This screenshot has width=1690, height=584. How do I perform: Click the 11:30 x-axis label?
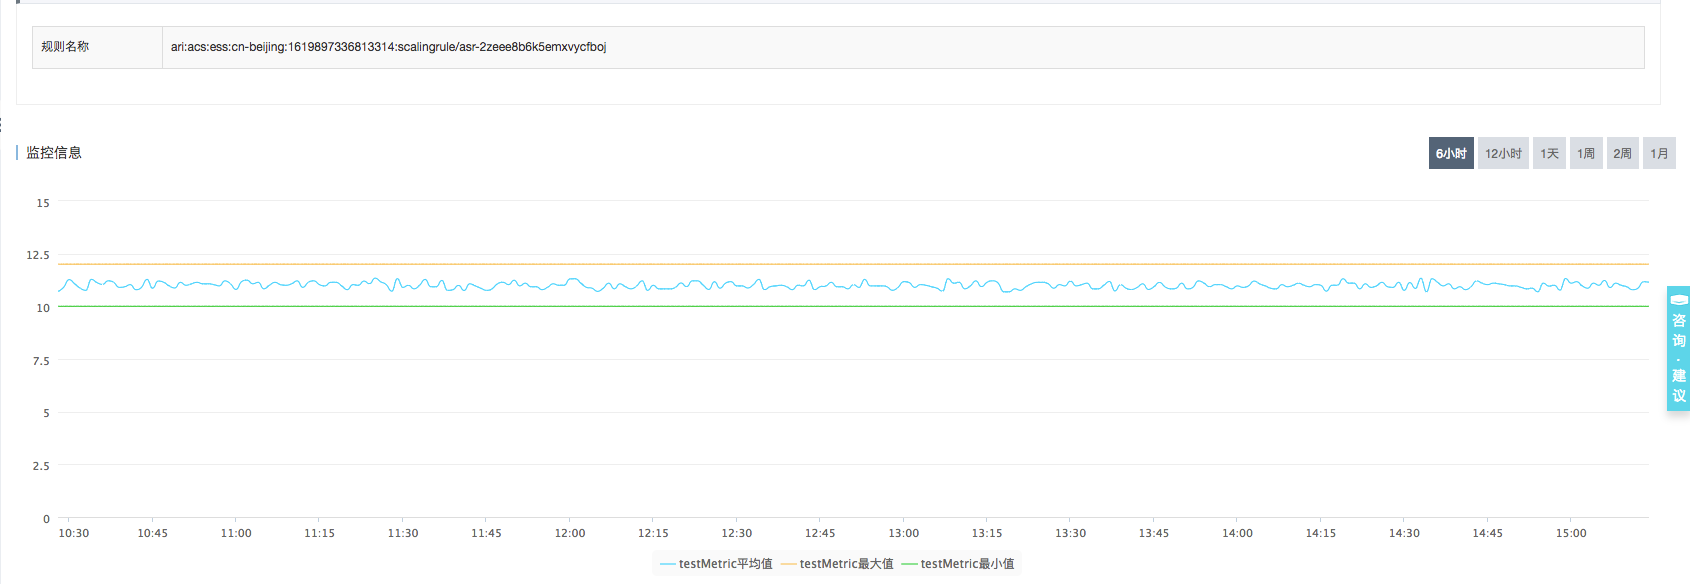click(x=403, y=533)
